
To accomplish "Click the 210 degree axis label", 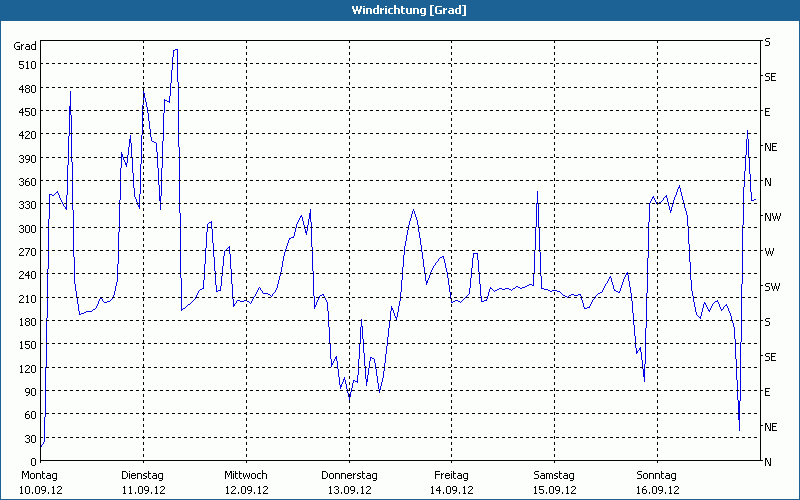I will [x=28, y=298].
